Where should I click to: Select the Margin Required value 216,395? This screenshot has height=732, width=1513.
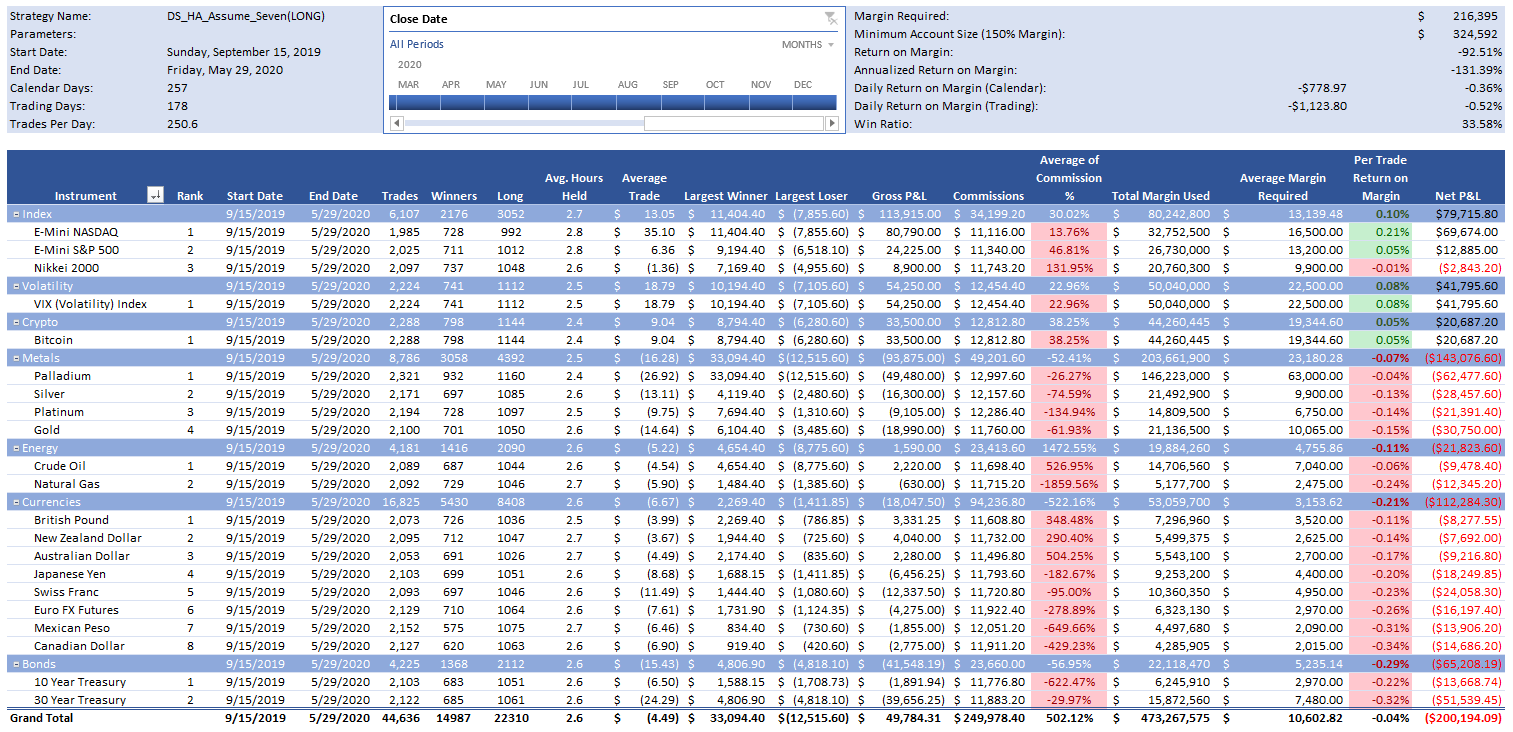click(x=1477, y=16)
